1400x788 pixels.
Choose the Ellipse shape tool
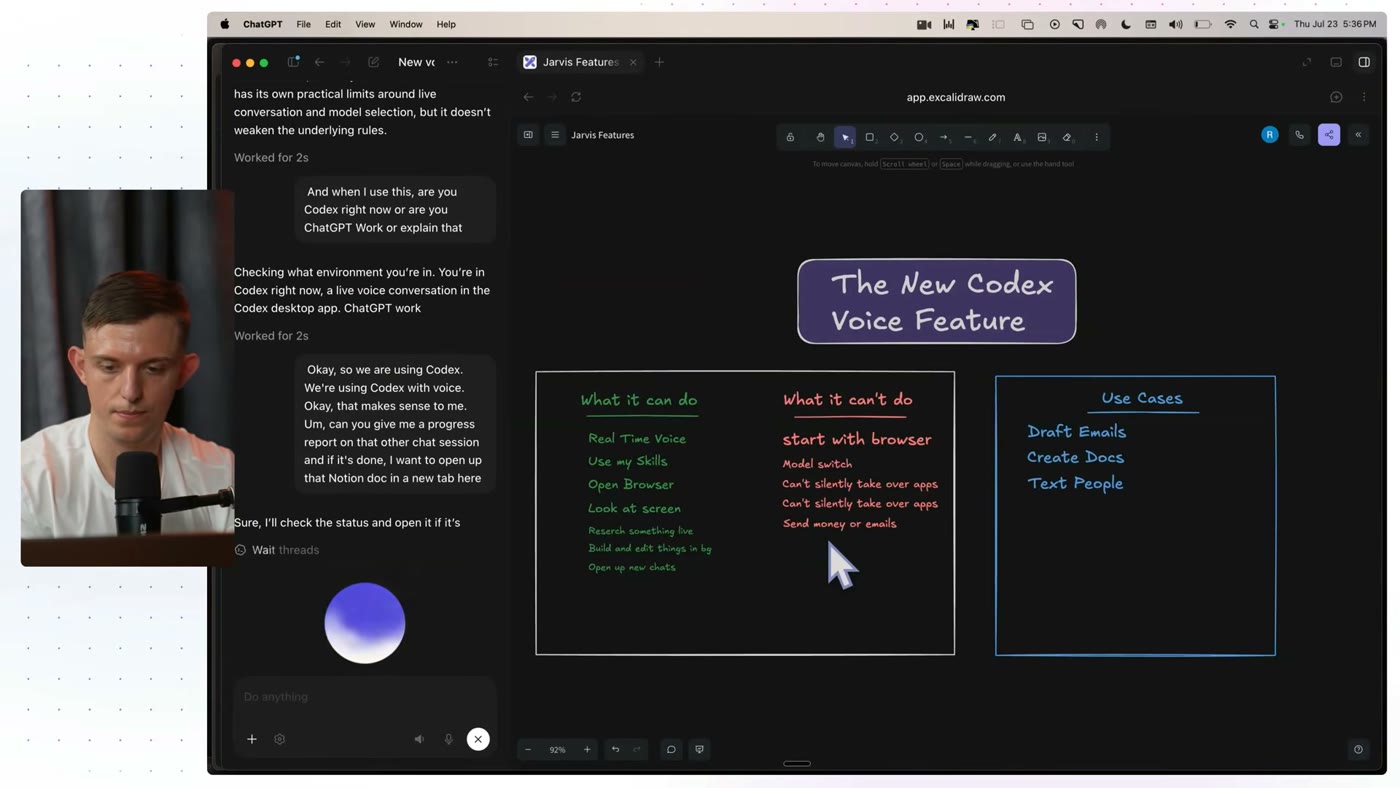tap(919, 137)
